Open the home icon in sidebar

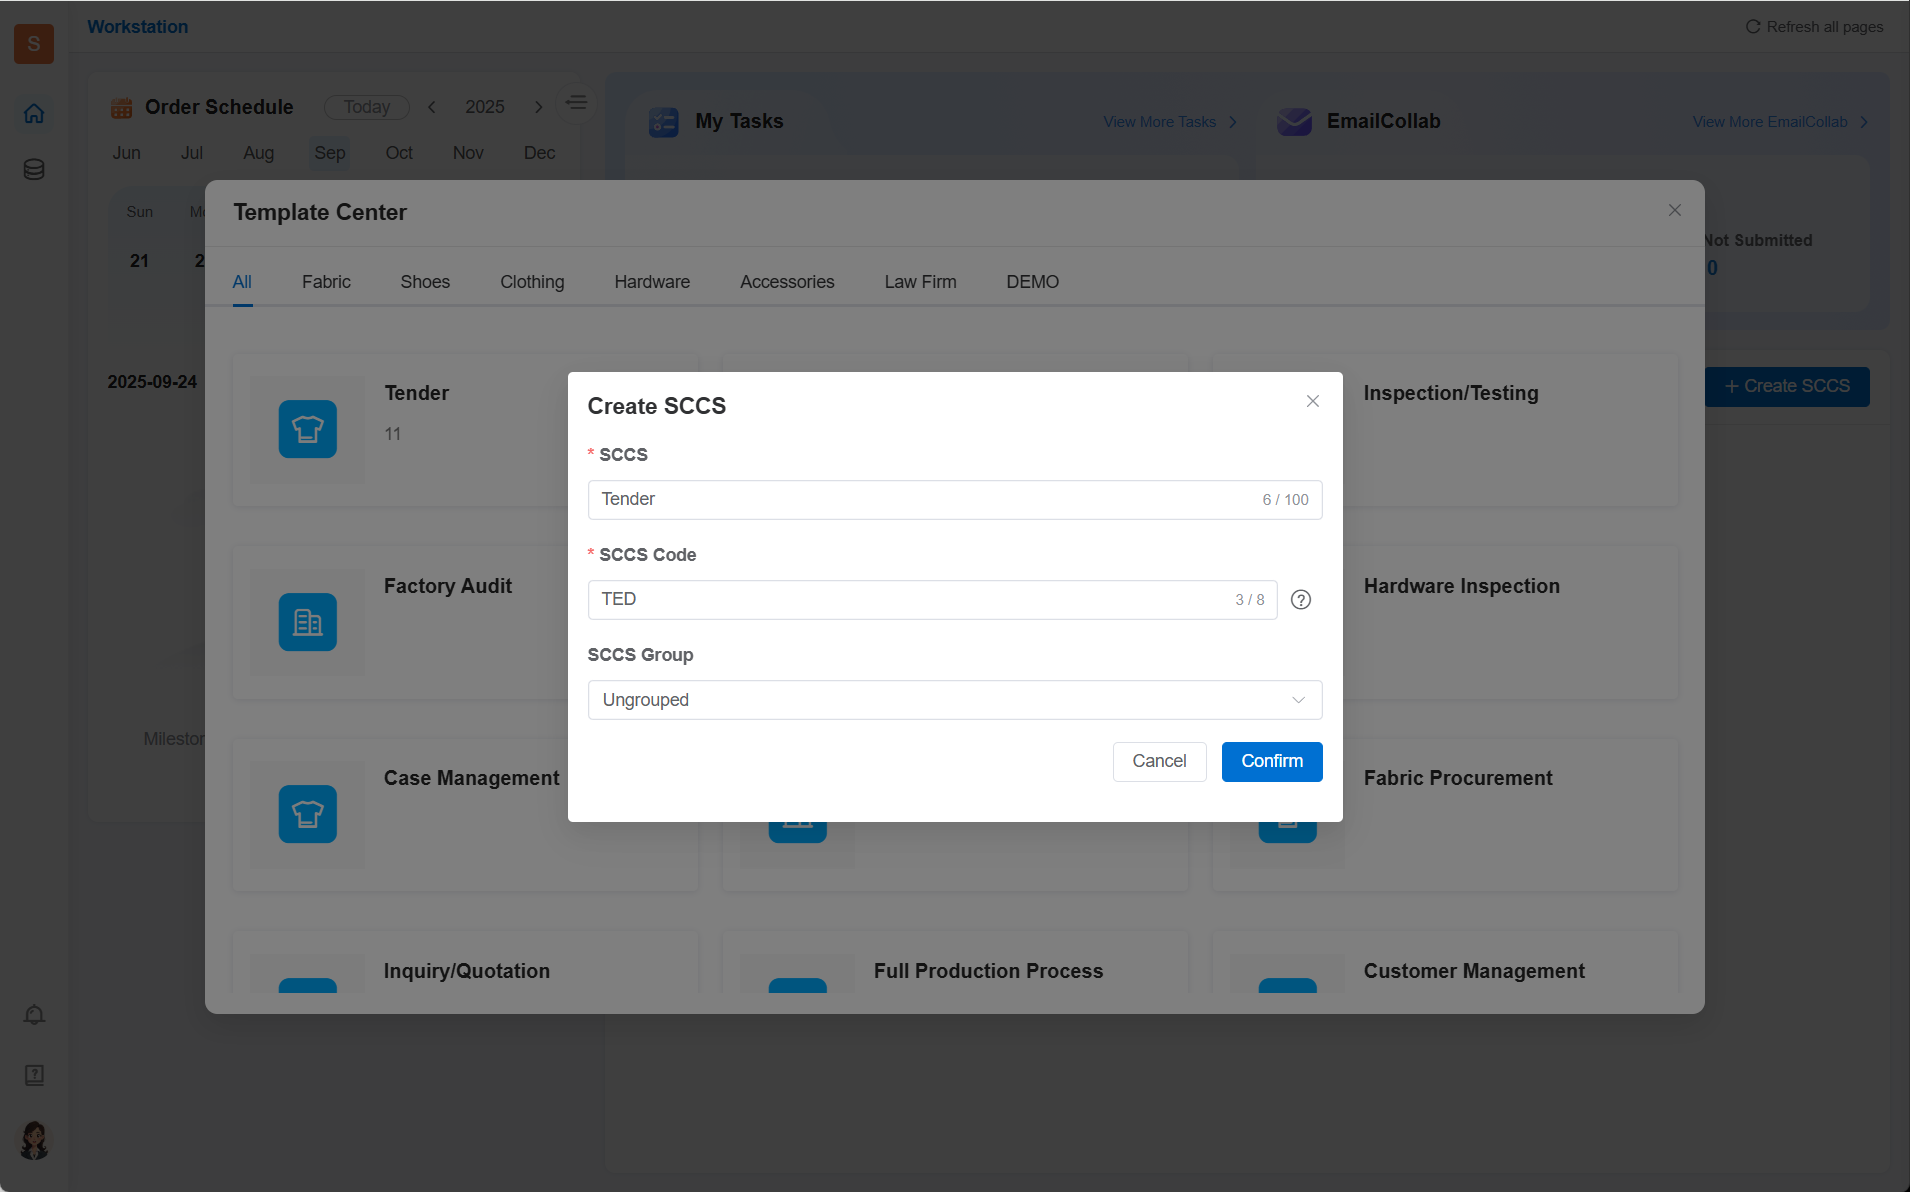coord(34,114)
